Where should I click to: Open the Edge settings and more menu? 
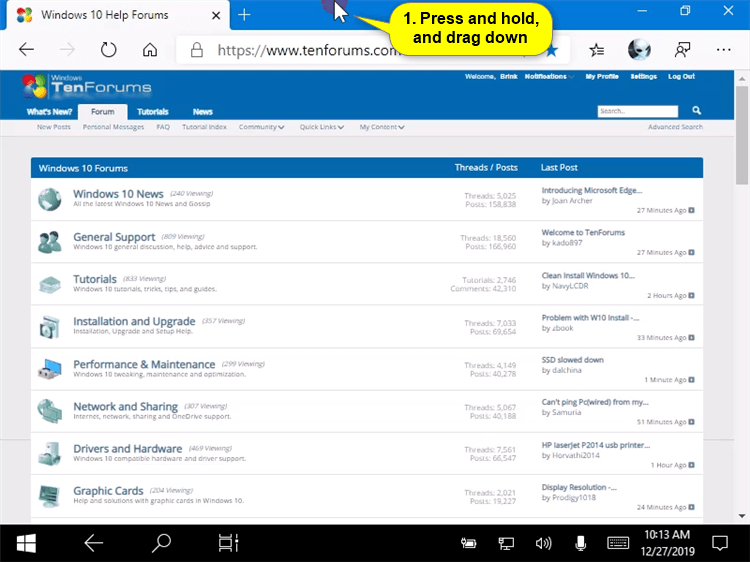724,49
